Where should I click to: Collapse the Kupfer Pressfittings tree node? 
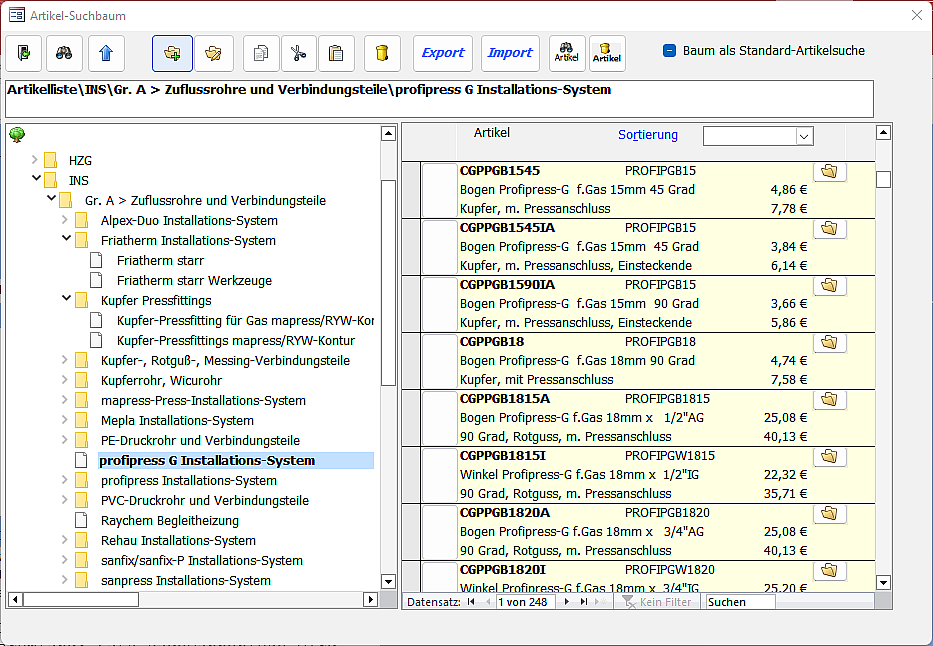pos(67,300)
